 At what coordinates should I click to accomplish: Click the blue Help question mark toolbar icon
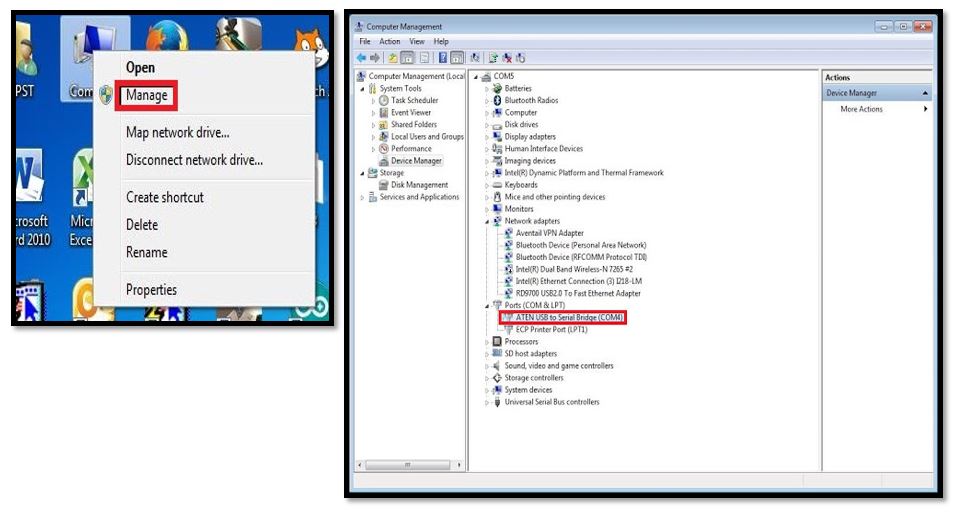pos(443,58)
